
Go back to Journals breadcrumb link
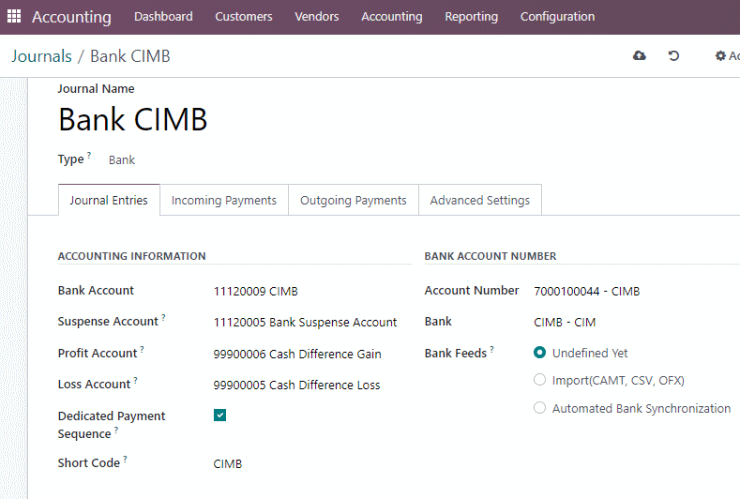[42, 56]
